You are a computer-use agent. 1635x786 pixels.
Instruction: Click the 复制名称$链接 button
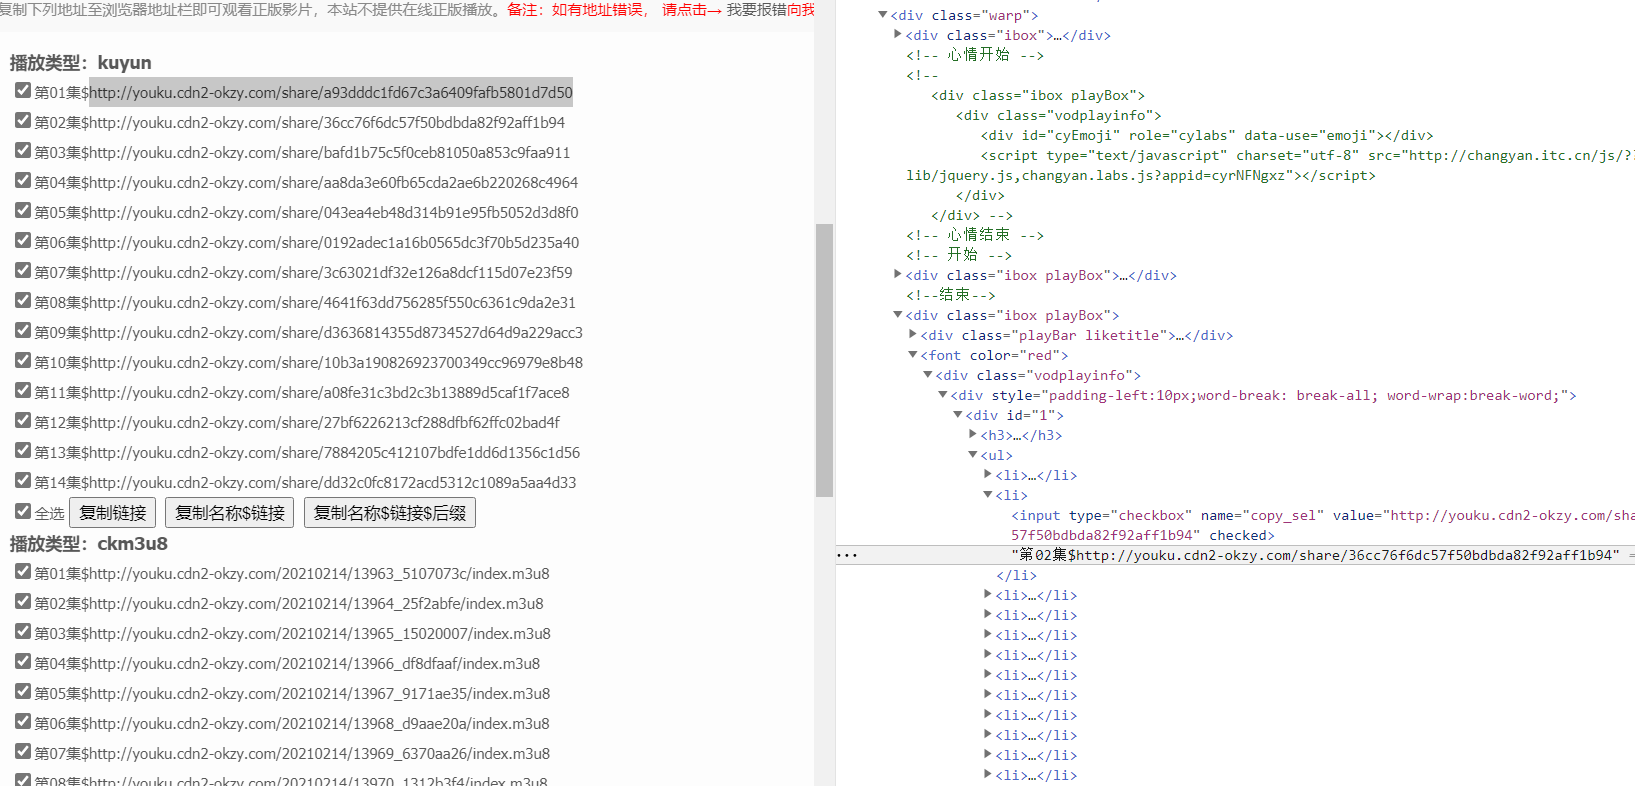(229, 513)
